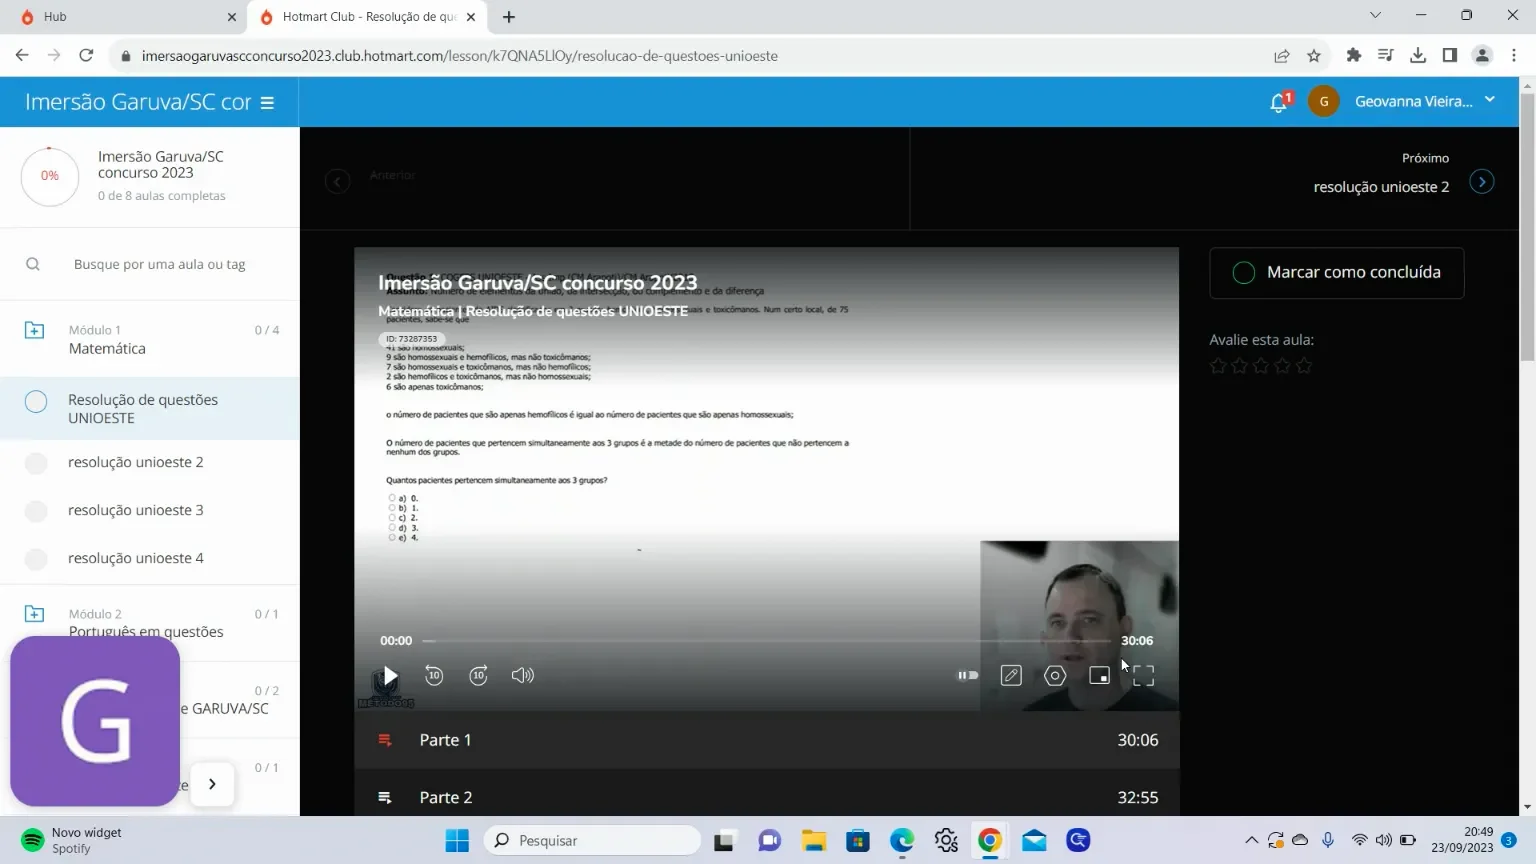Open Chrome tab search dropdown
Image resolution: width=1536 pixels, height=864 pixels.
(1375, 16)
